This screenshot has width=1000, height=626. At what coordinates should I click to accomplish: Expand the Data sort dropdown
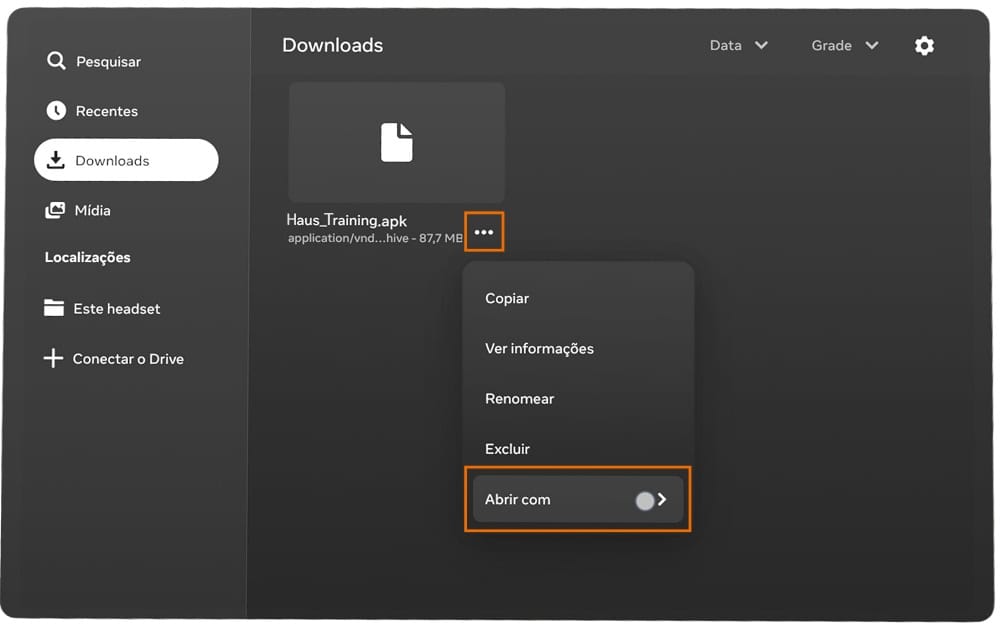click(x=739, y=45)
